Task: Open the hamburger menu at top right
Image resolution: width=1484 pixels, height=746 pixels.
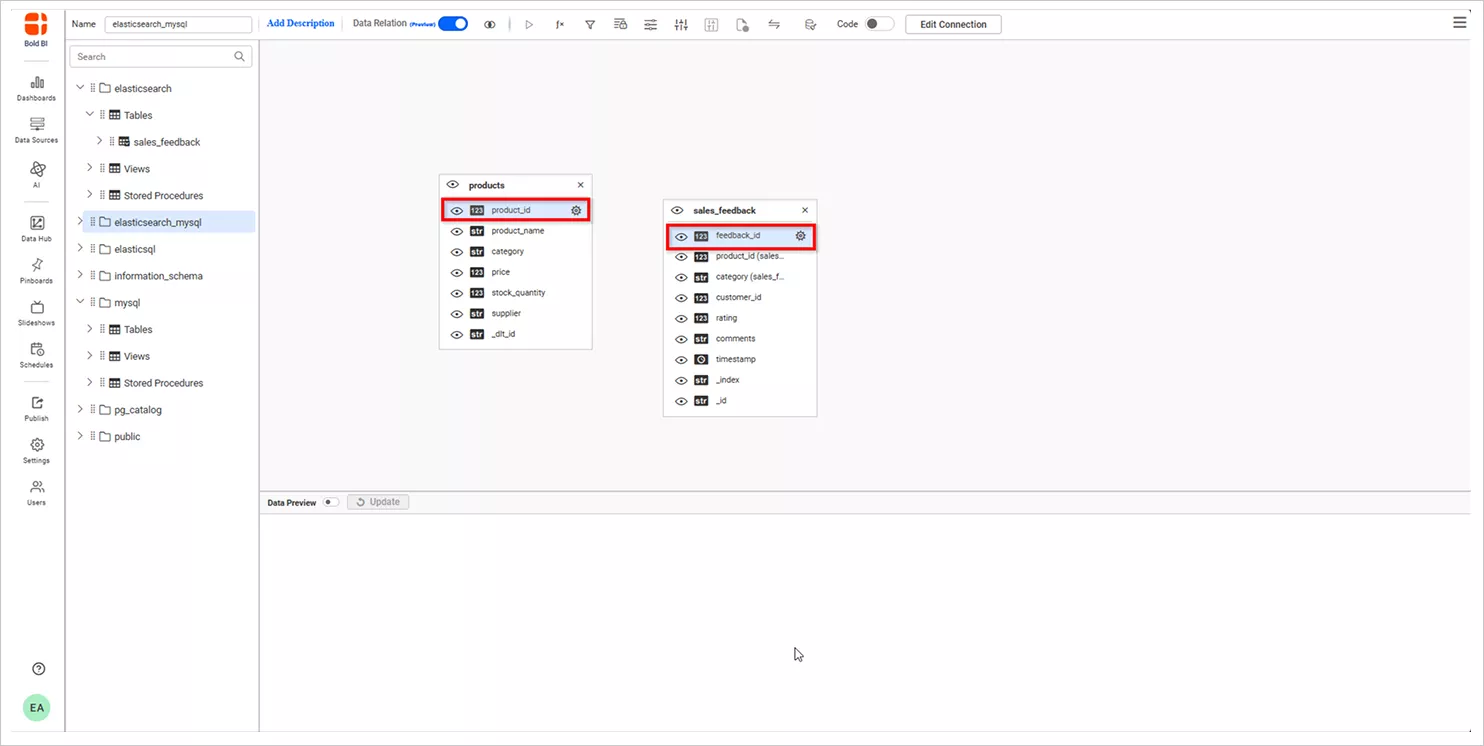Action: (x=1460, y=23)
